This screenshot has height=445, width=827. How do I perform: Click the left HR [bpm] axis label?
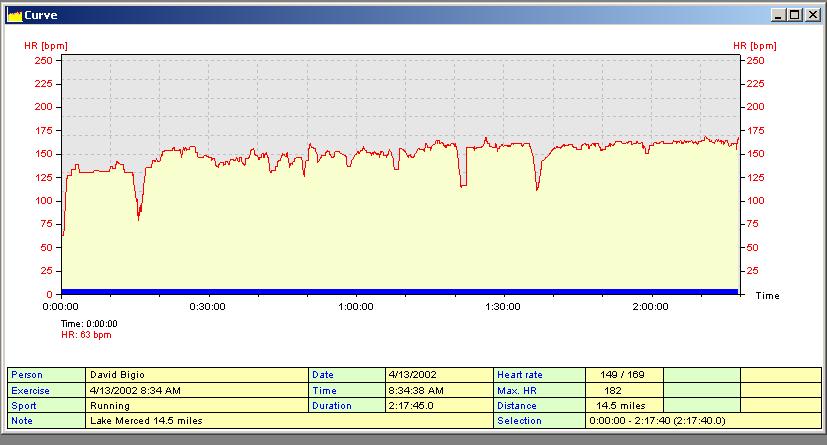coord(44,46)
